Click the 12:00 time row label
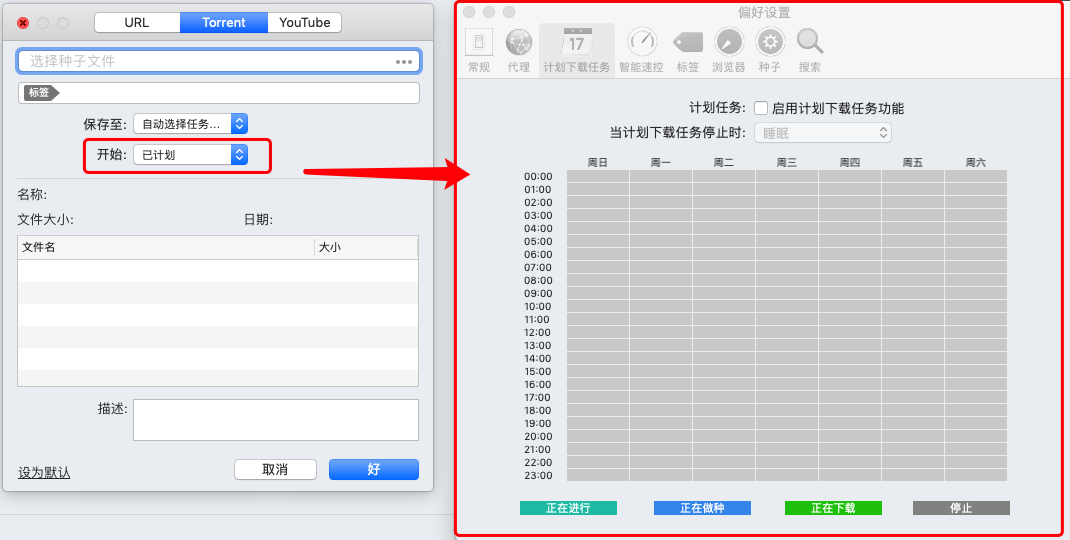Viewport: 1070px width, 540px height. click(x=538, y=332)
